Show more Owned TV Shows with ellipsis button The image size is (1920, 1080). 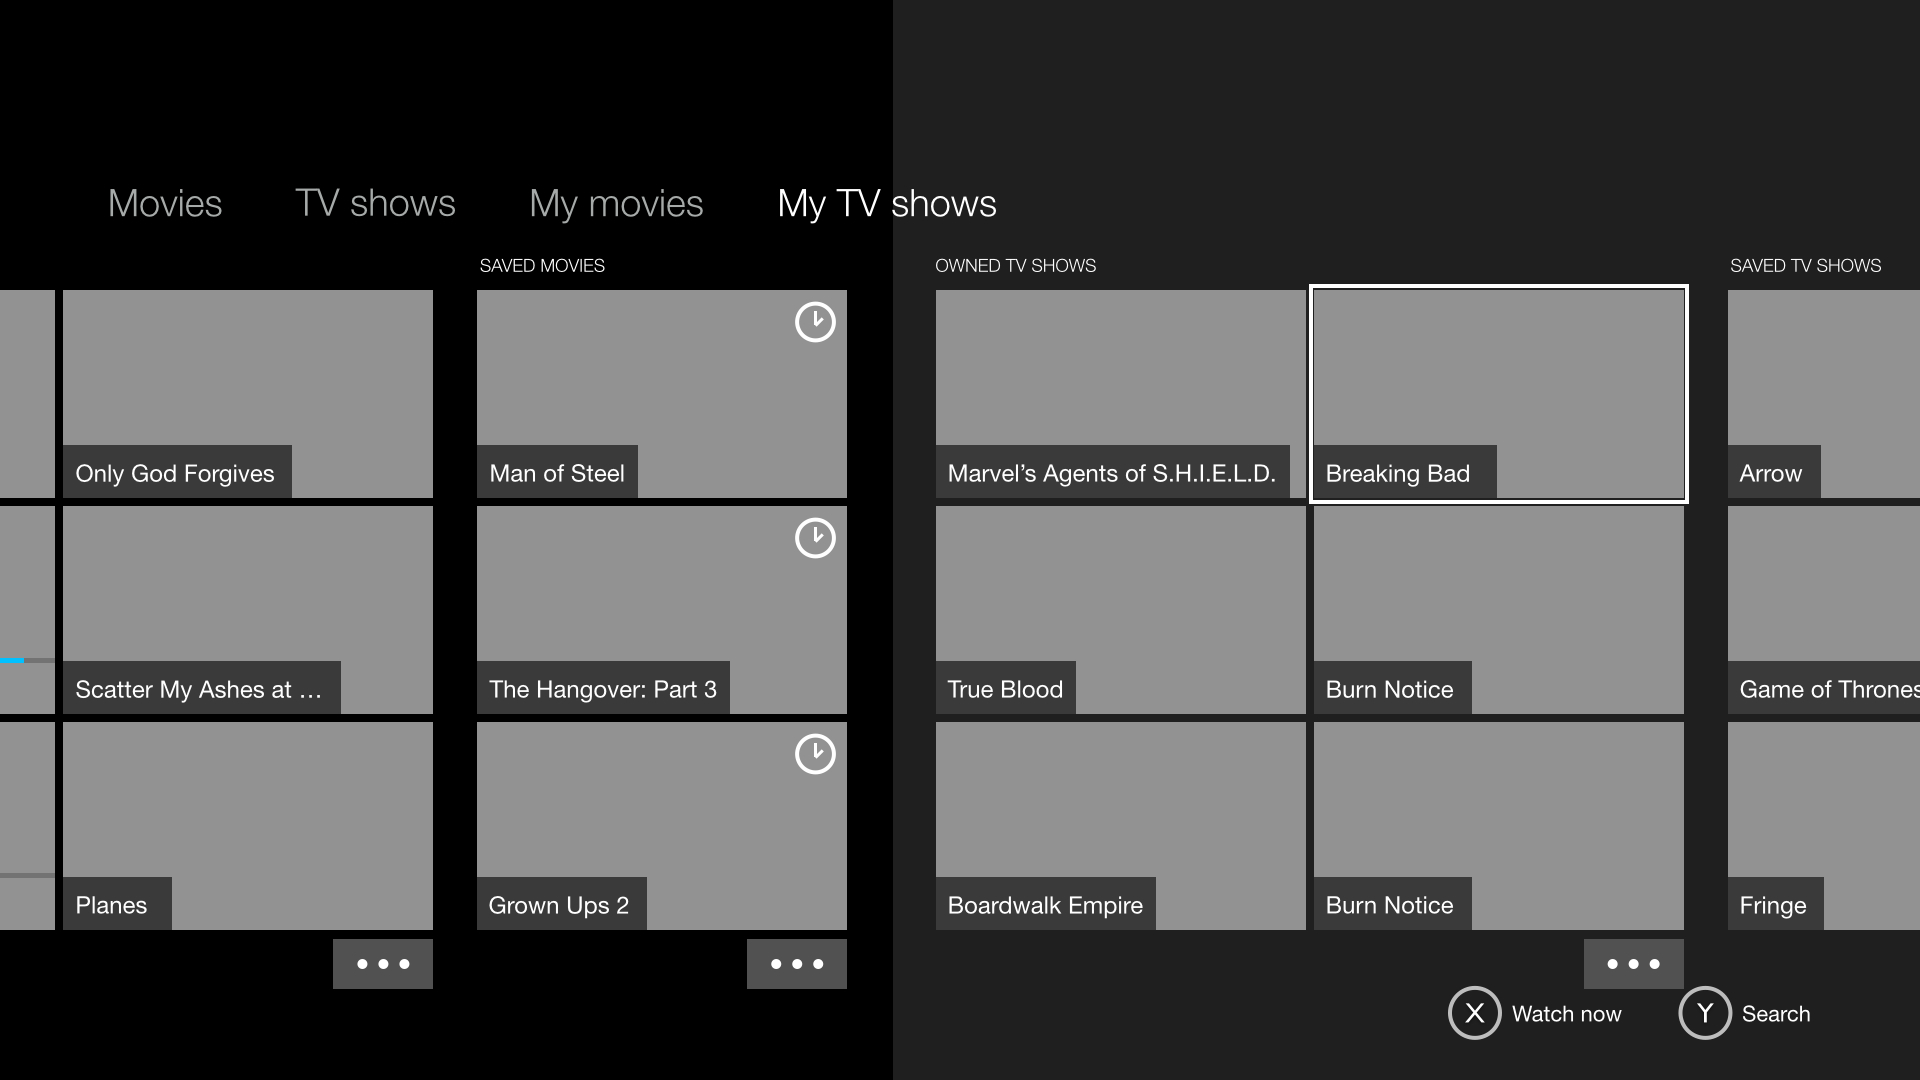pos(1634,964)
